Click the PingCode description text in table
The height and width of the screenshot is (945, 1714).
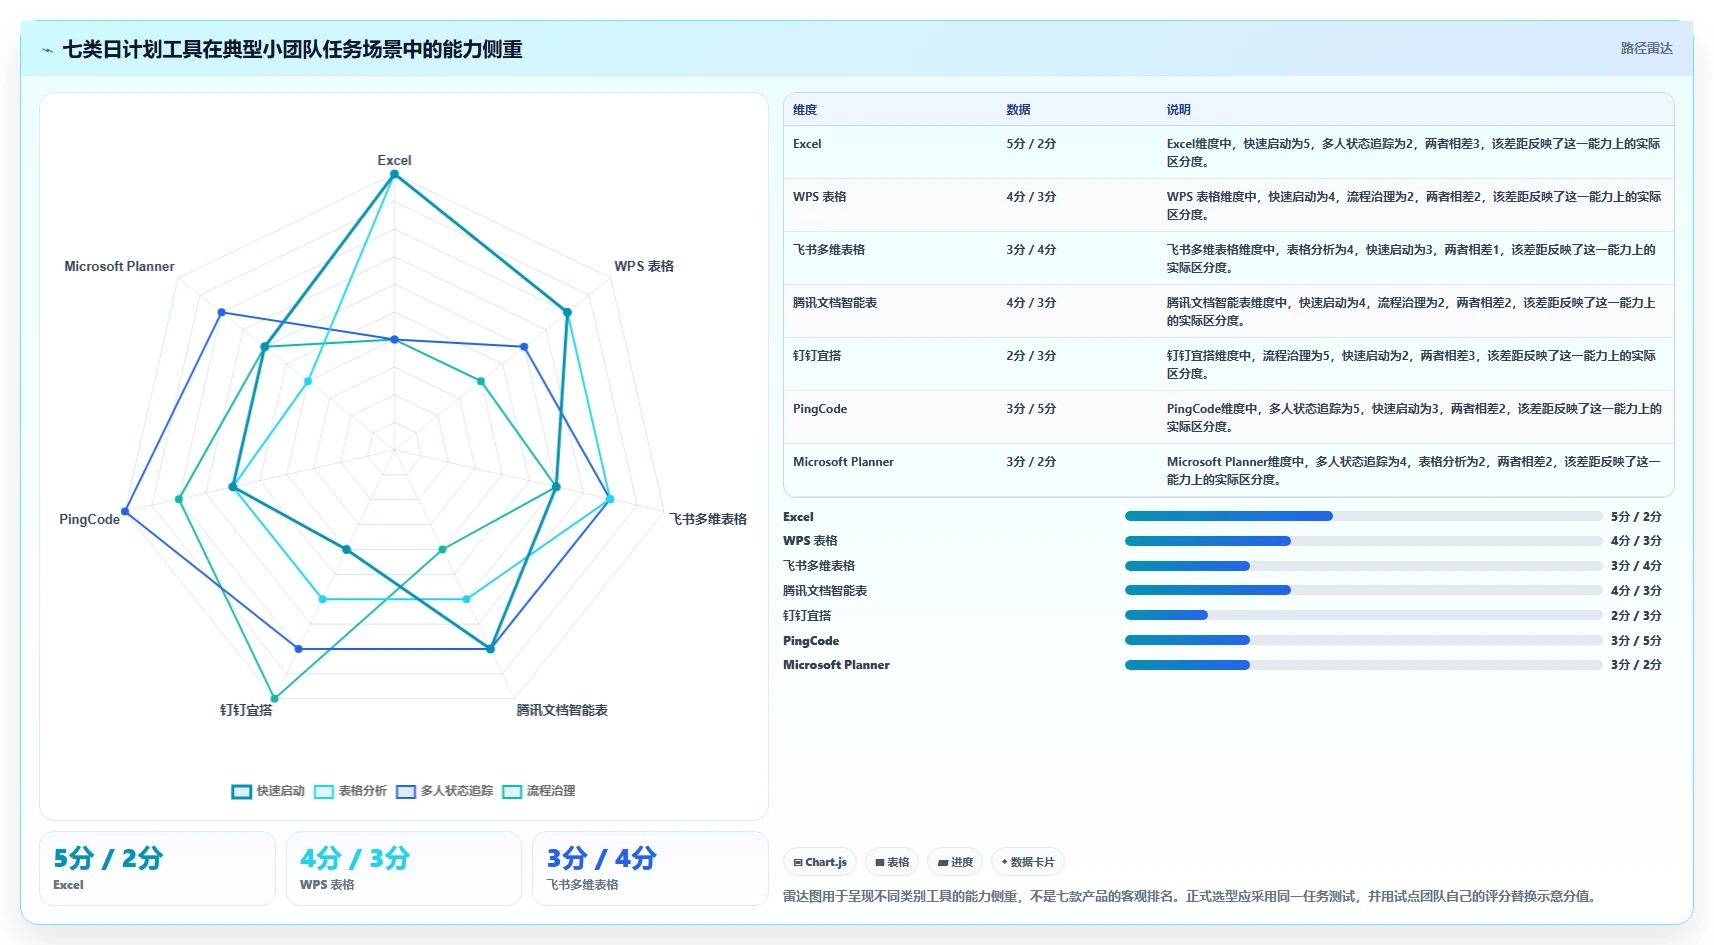tap(1413, 418)
